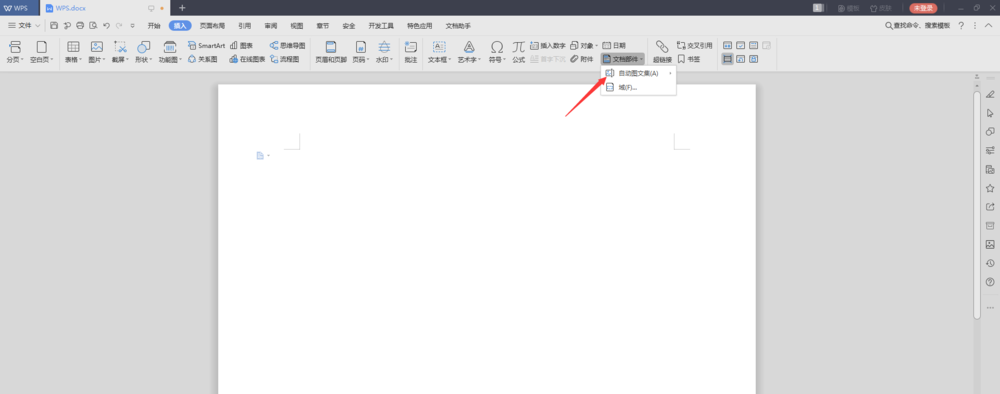This screenshot has width=1000, height=394.
Task: Expand quick access toolbar customize arrow
Action: click(133, 26)
